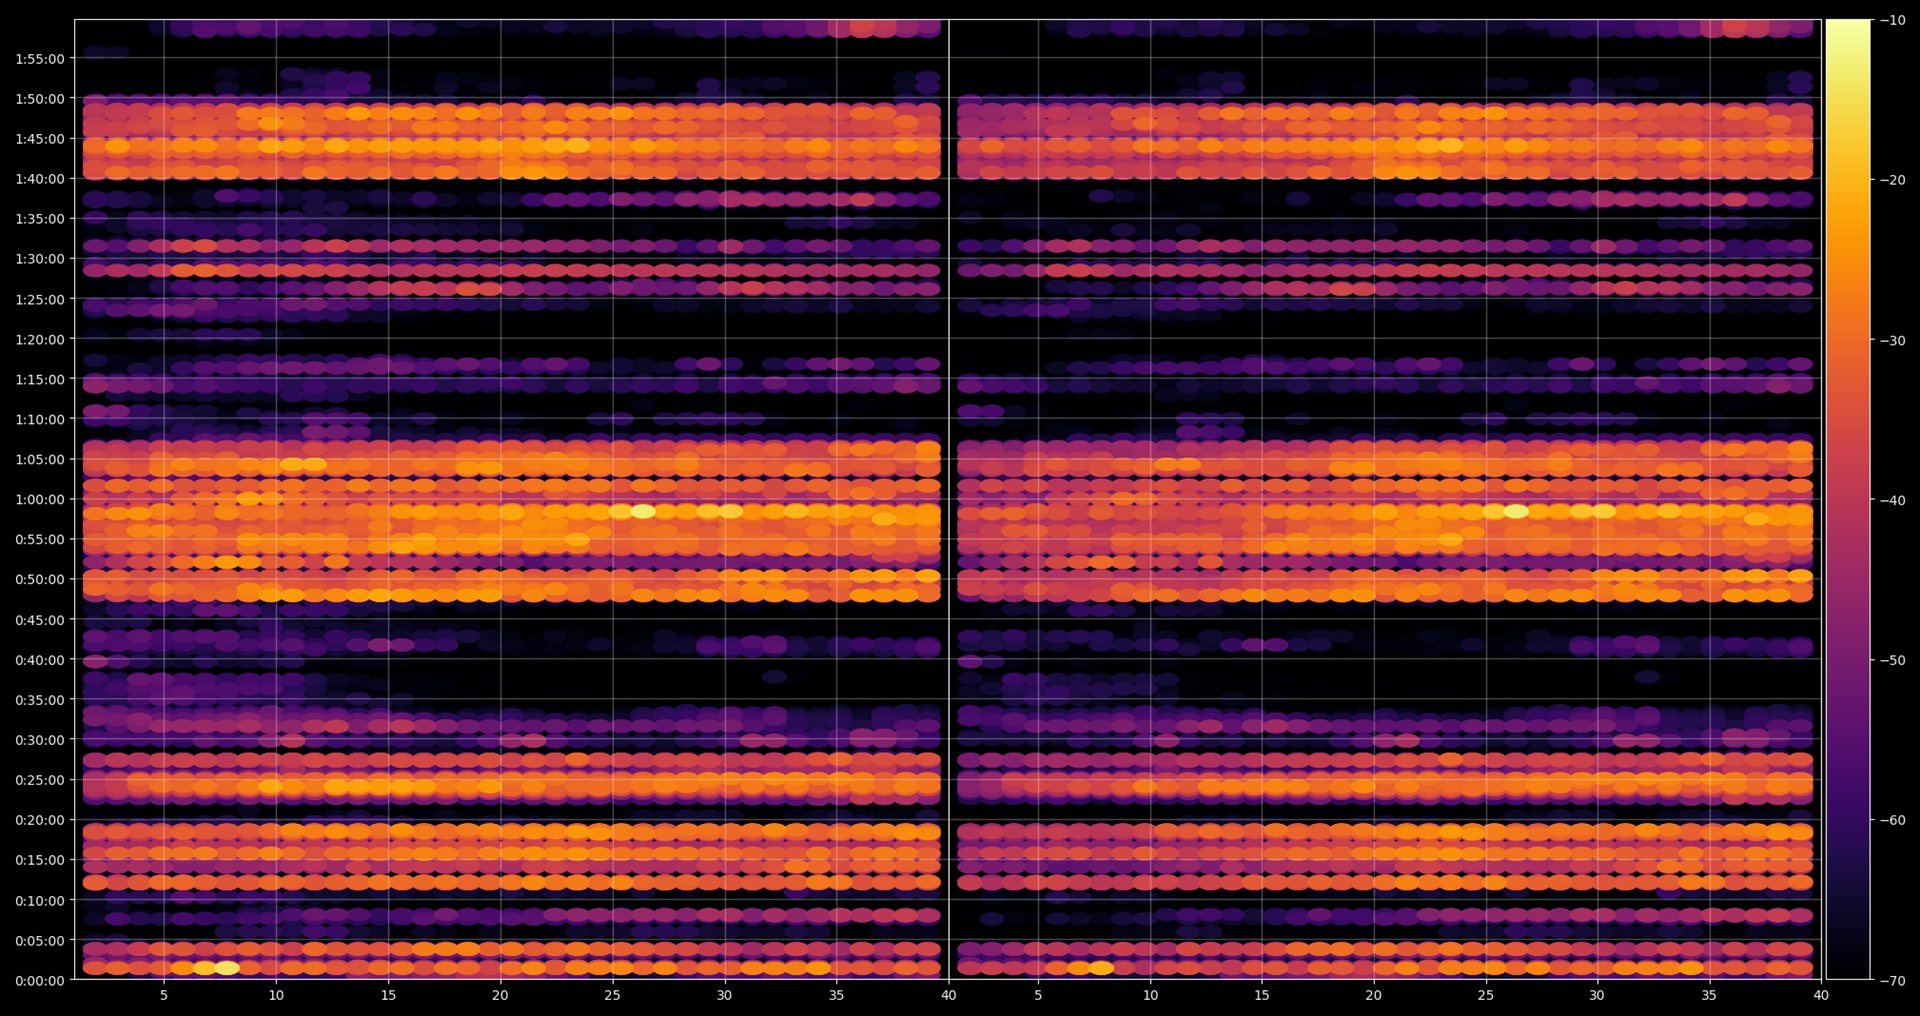Click the 1:20:00 time axis label
This screenshot has width=1920, height=1016.
click(x=40, y=339)
